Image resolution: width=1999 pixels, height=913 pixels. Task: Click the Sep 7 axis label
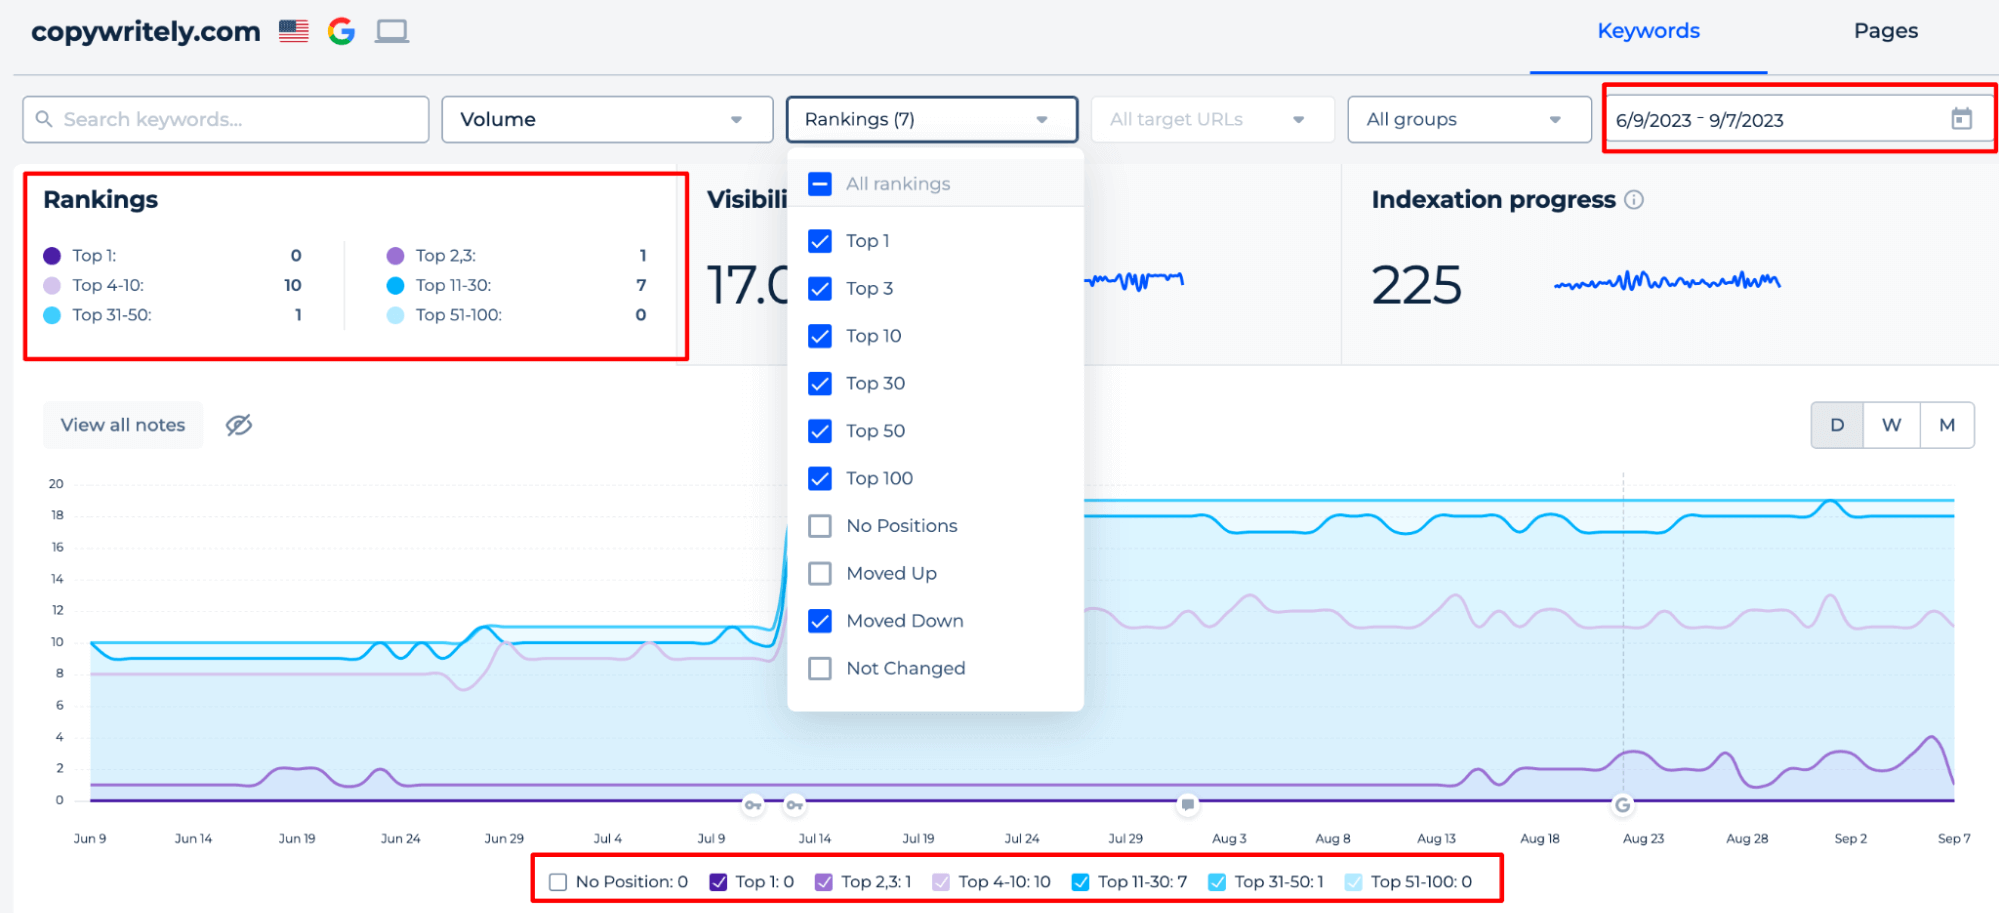coord(1953,839)
